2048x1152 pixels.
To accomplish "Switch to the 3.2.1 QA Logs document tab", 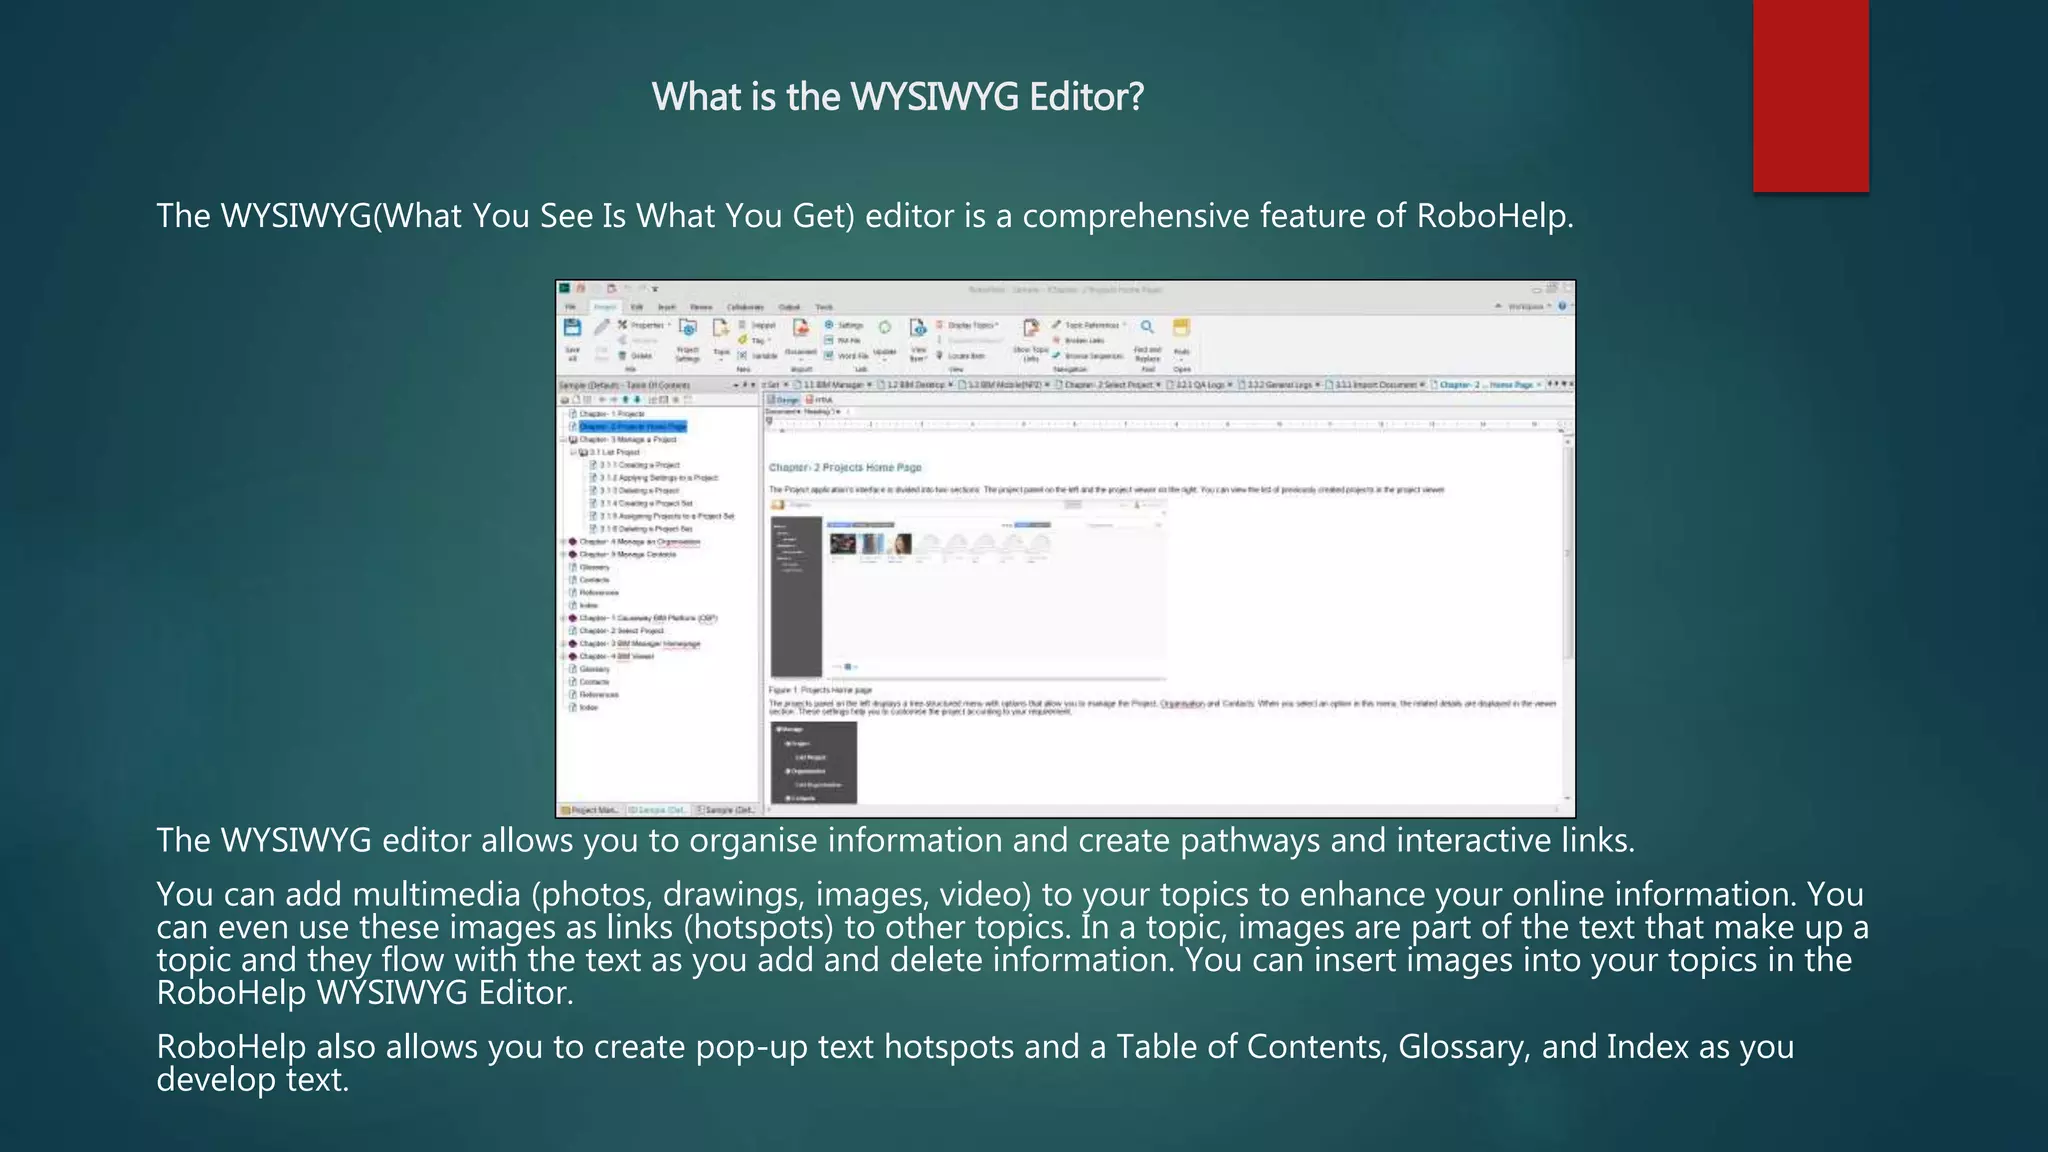I will pyautogui.click(x=1198, y=384).
